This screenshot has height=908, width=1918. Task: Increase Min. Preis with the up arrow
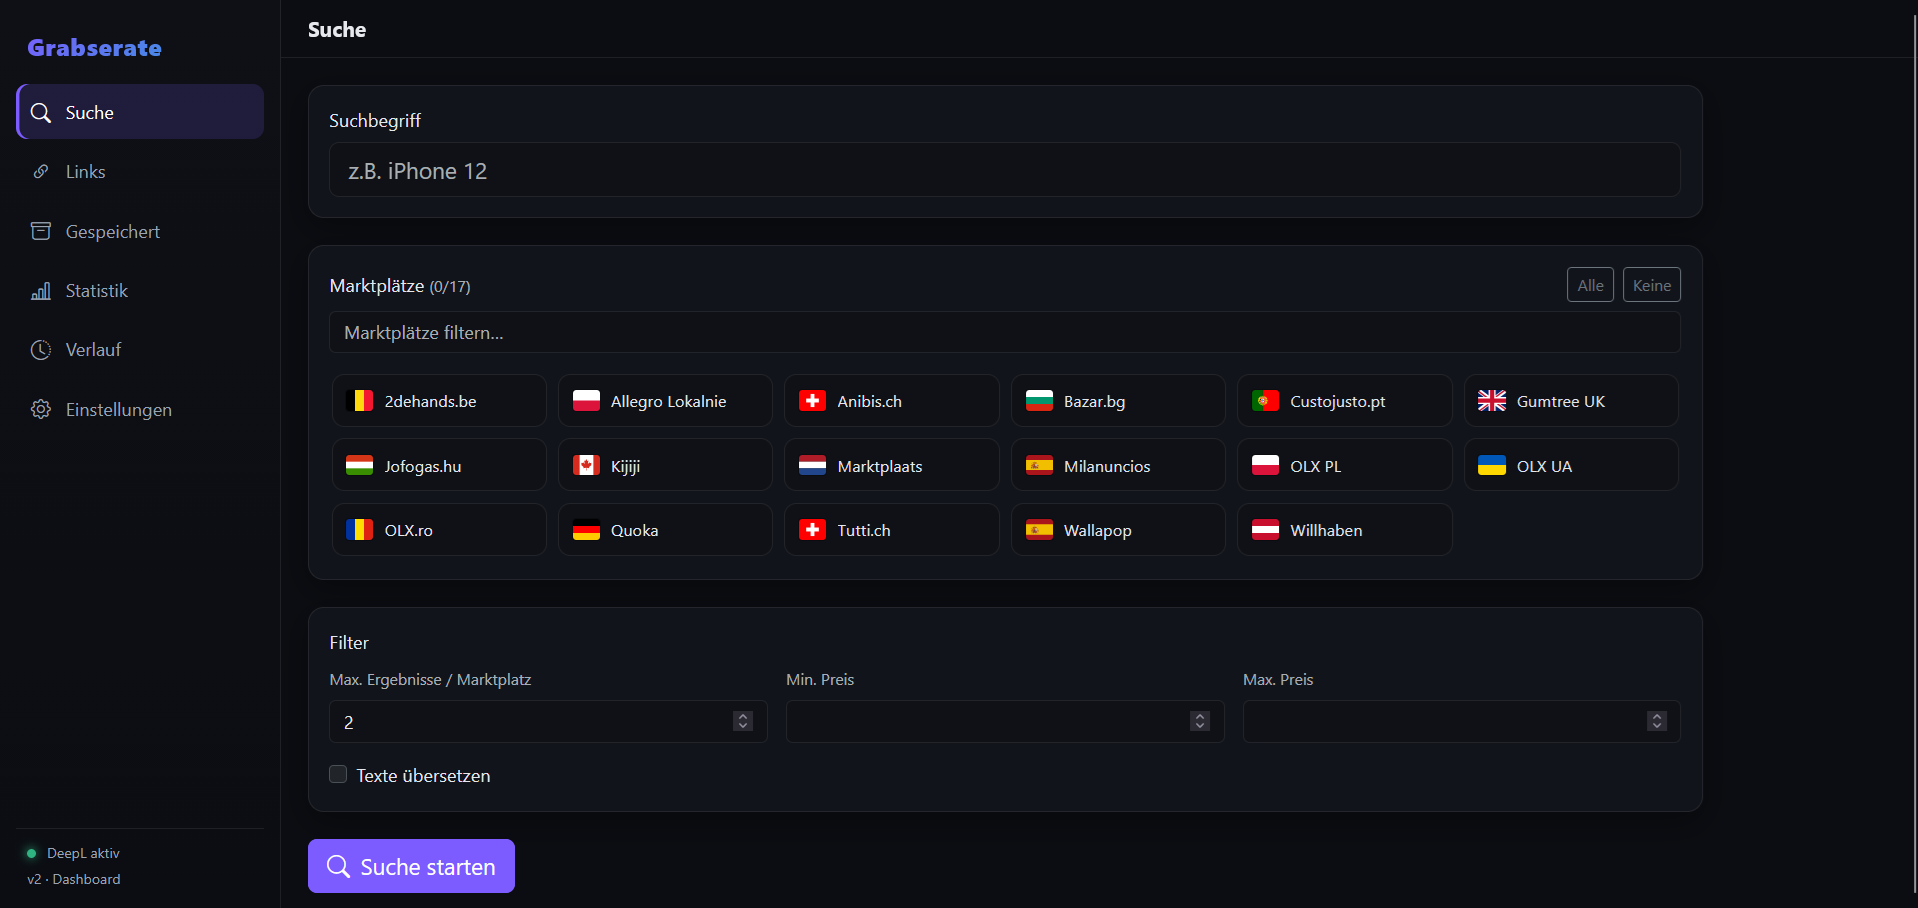tap(1200, 716)
